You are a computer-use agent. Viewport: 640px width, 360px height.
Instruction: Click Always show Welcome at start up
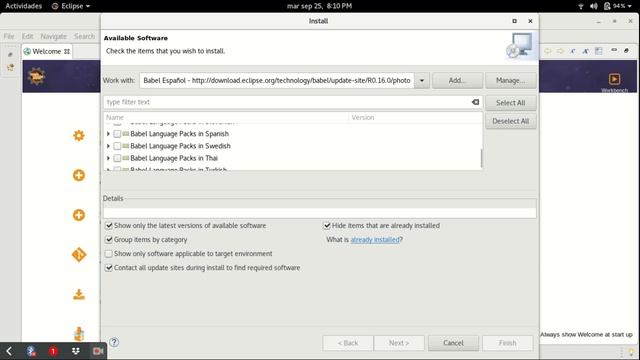[x=586, y=334]
